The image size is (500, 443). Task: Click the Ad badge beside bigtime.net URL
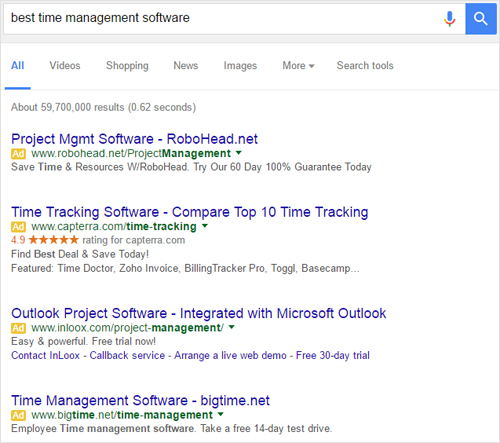pyautogui.click(x=18, y=415)
